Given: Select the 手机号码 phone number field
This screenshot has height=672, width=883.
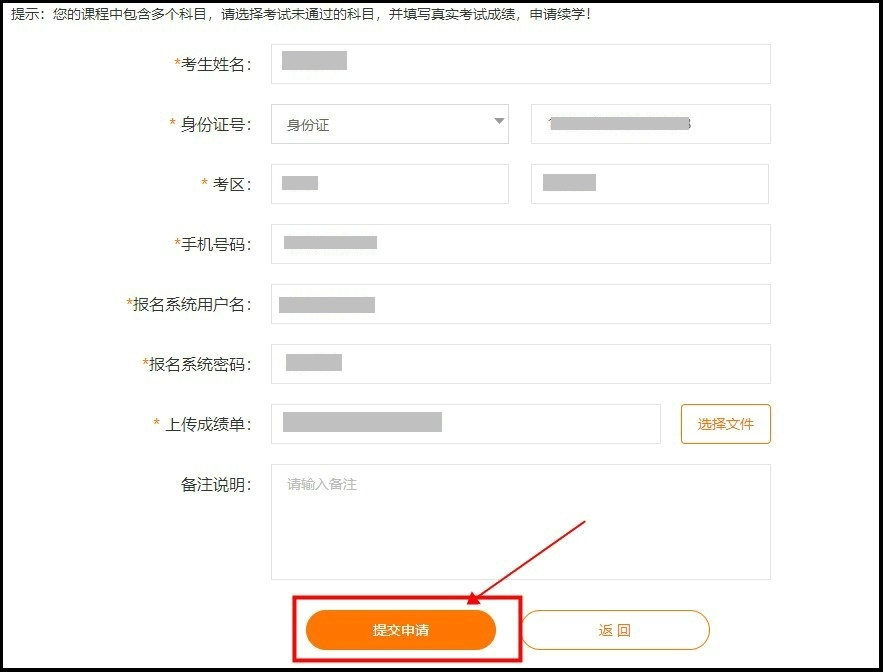Looking at the screenshot, I should point(520,243).
